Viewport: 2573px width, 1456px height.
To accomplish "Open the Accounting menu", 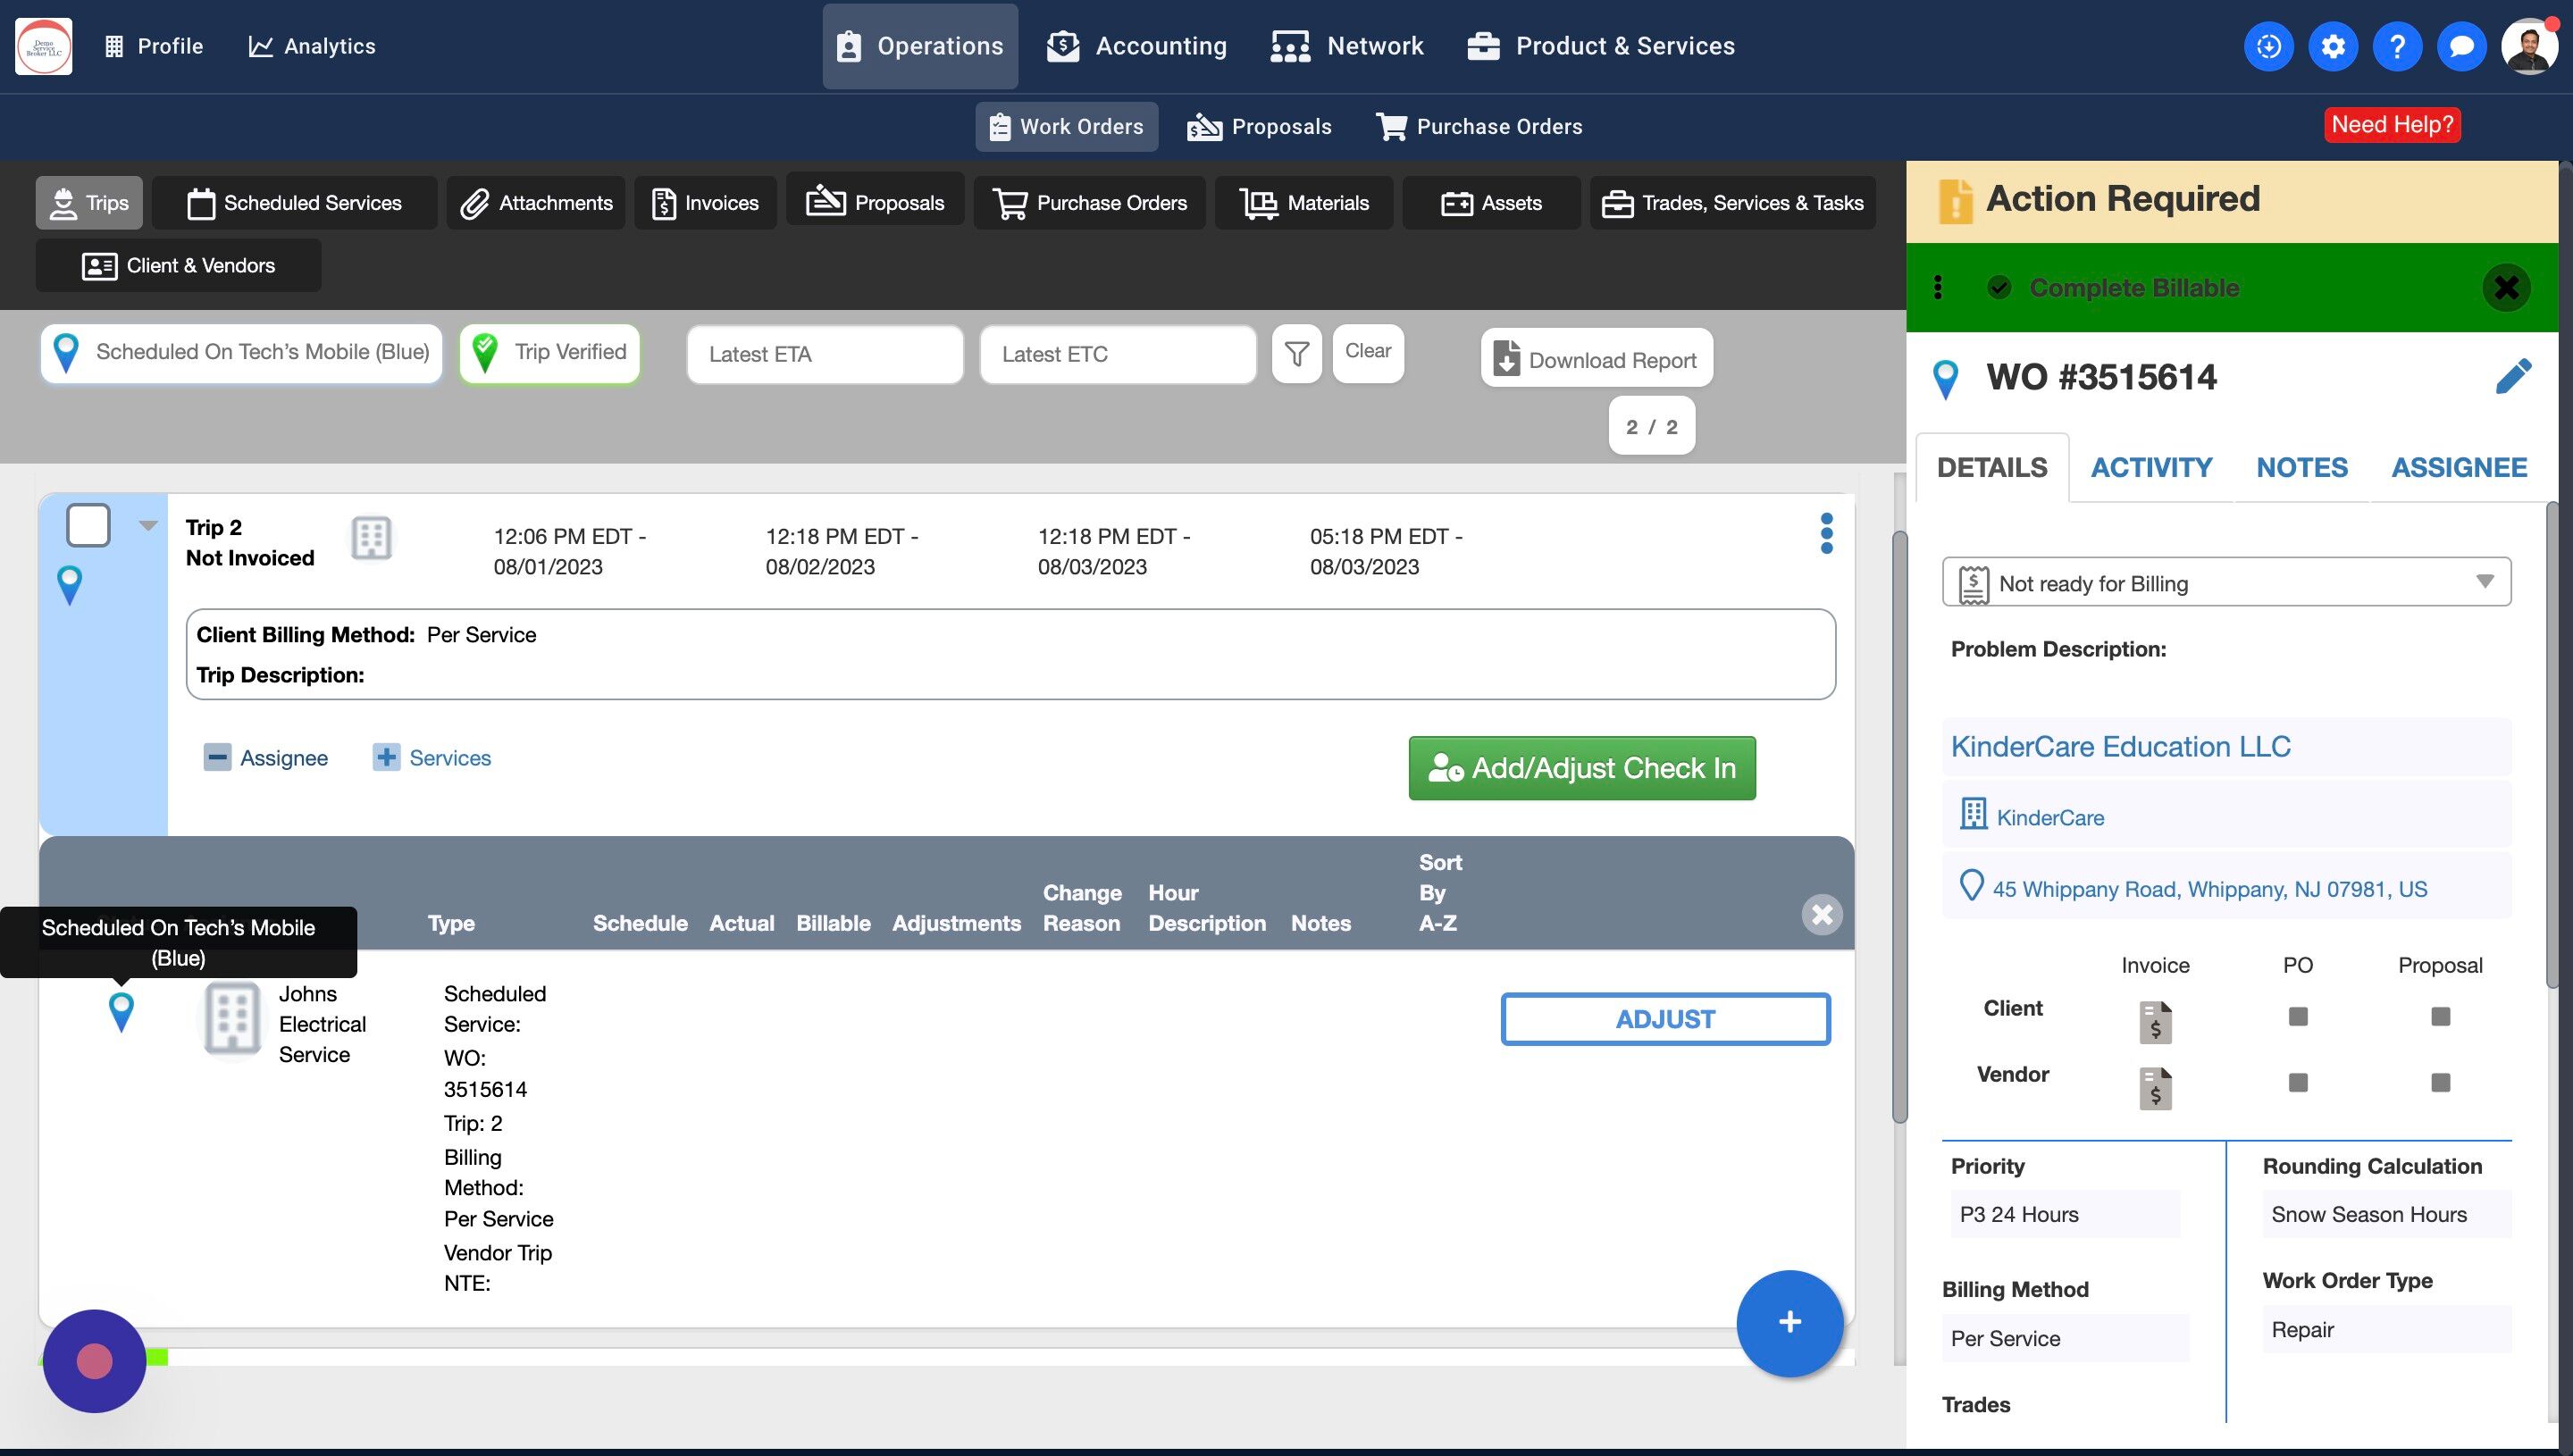I will point(1137,46).
